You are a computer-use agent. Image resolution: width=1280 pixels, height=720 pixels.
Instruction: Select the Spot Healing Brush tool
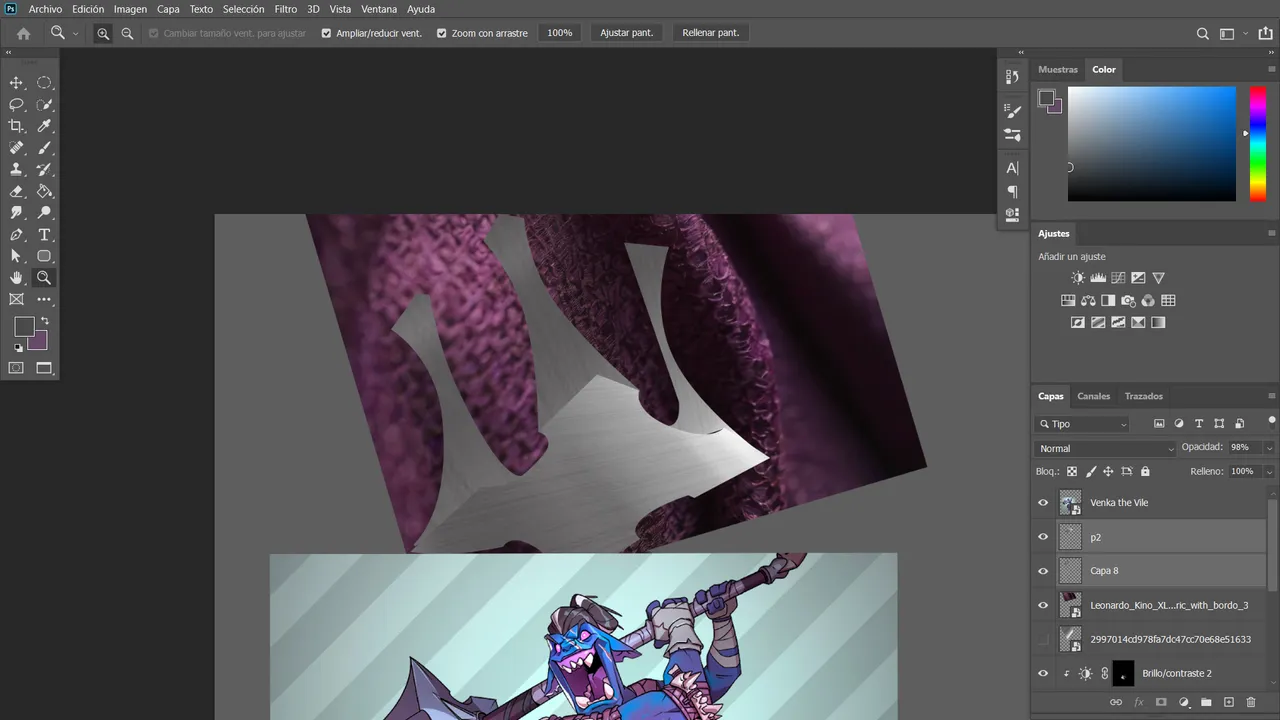pyautogui.click(x=16, y=148)
